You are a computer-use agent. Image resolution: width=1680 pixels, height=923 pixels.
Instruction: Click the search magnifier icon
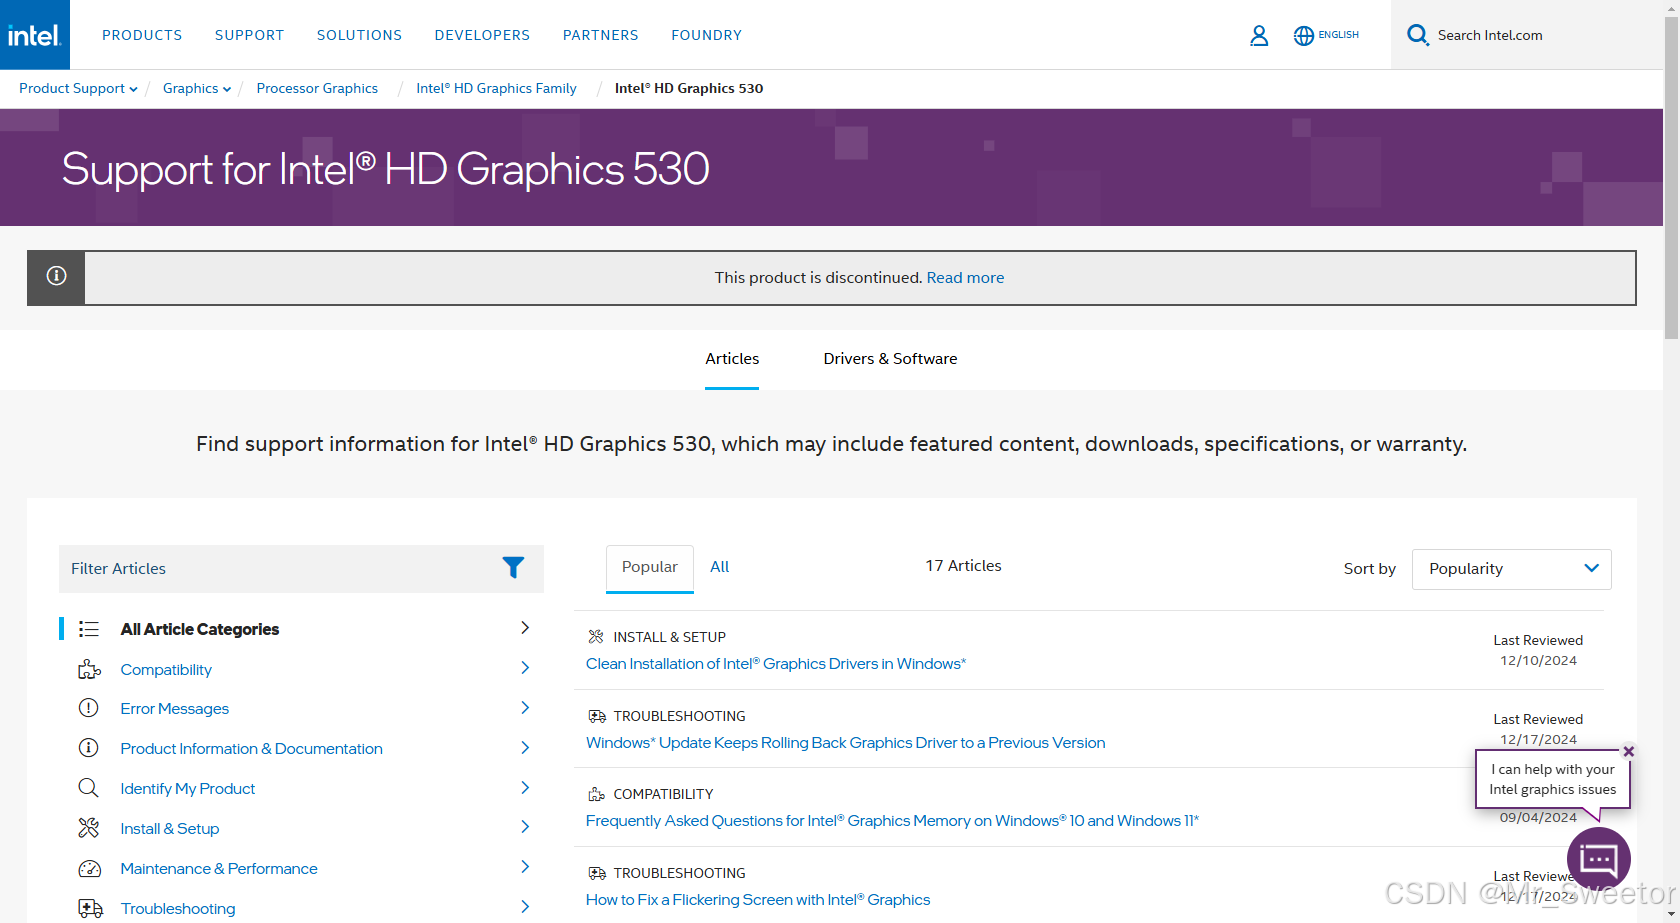coord(1417,35)
